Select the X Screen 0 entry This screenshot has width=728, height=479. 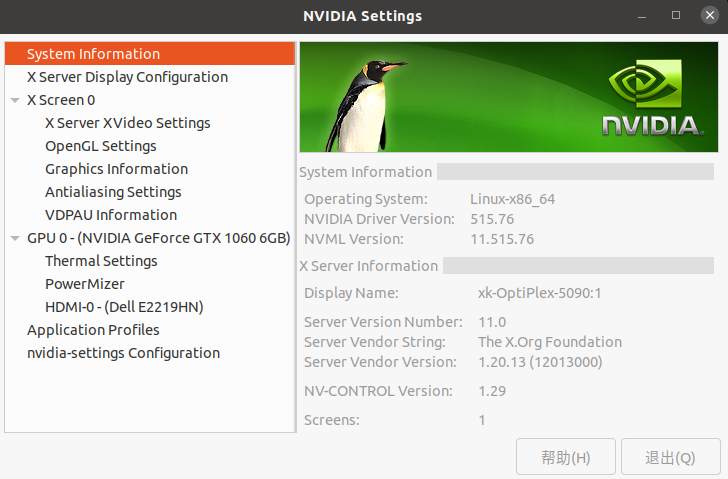click(61, 100)
